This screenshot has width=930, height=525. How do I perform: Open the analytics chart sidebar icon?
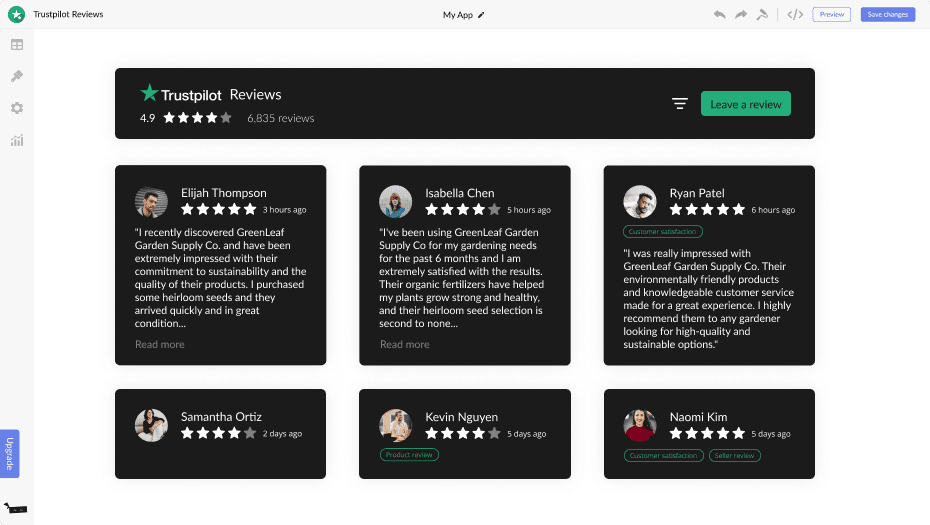pyautogui.click(x=17, y=140)
